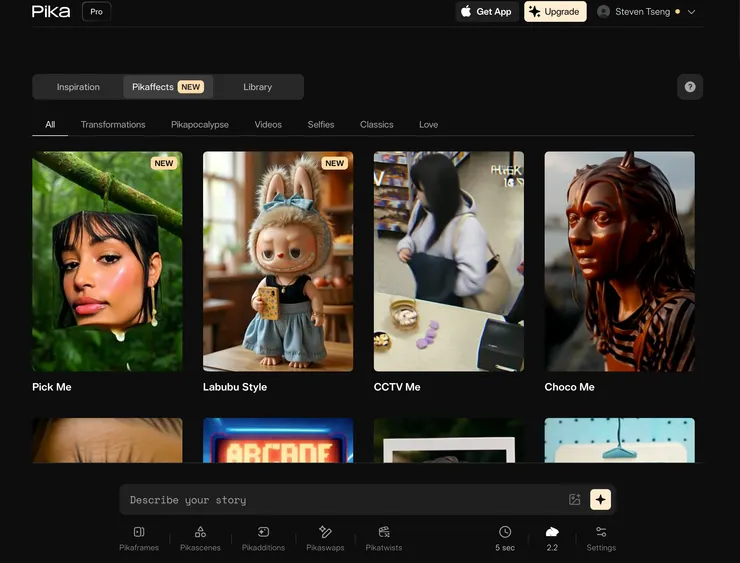Screen dimensions: 740x563
Task: Select the Transformations category filter
Action: (113, 125)
